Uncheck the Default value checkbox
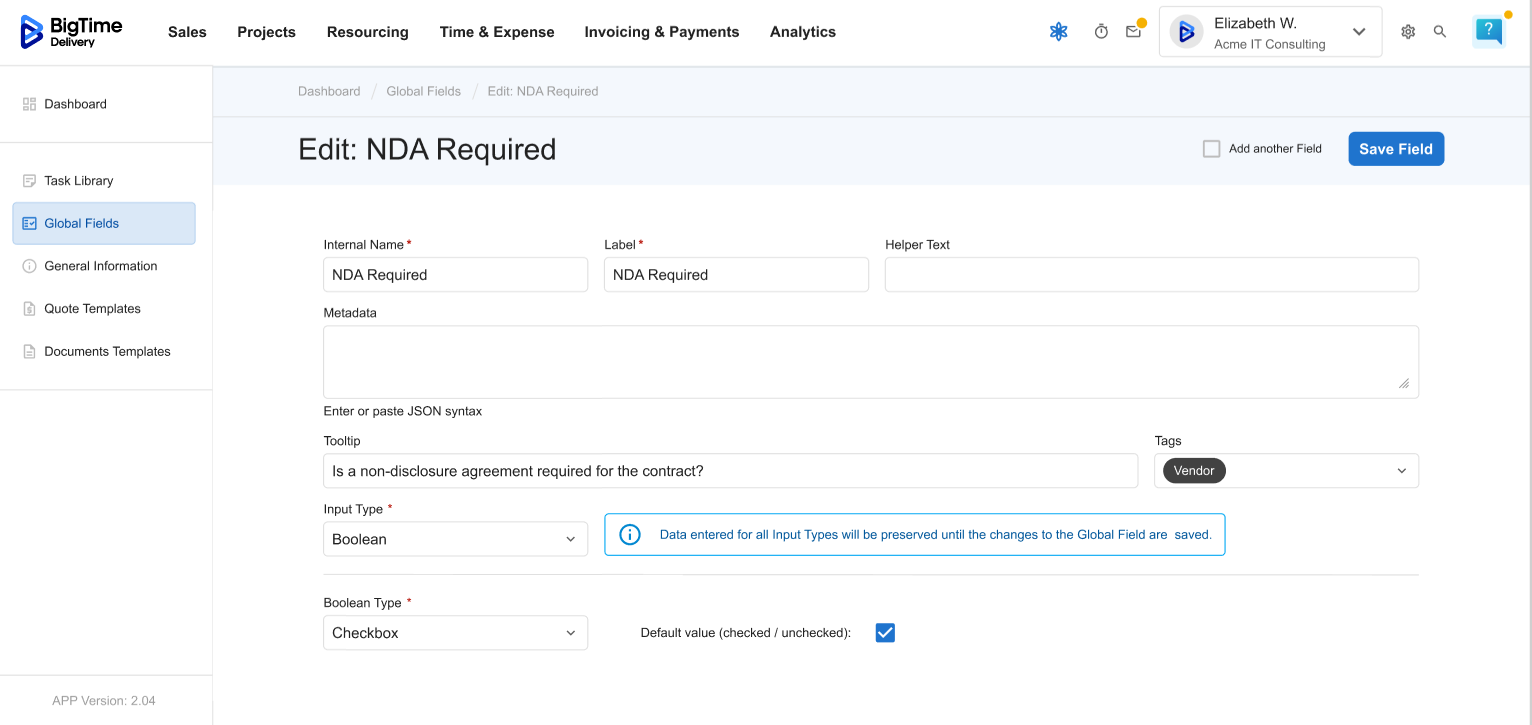Screen dimensions: 1532x725 885,633
